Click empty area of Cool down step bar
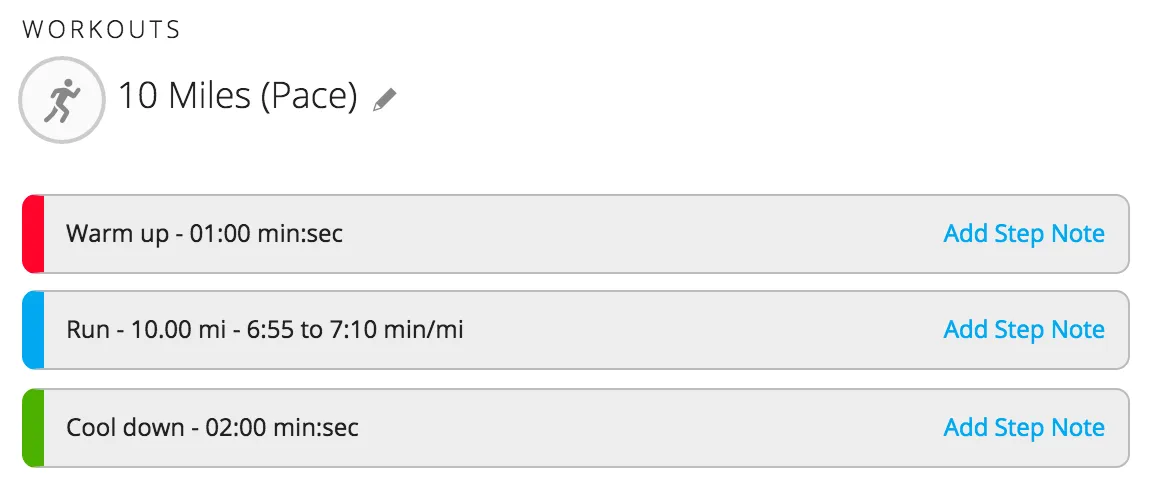 pos(649,428)
